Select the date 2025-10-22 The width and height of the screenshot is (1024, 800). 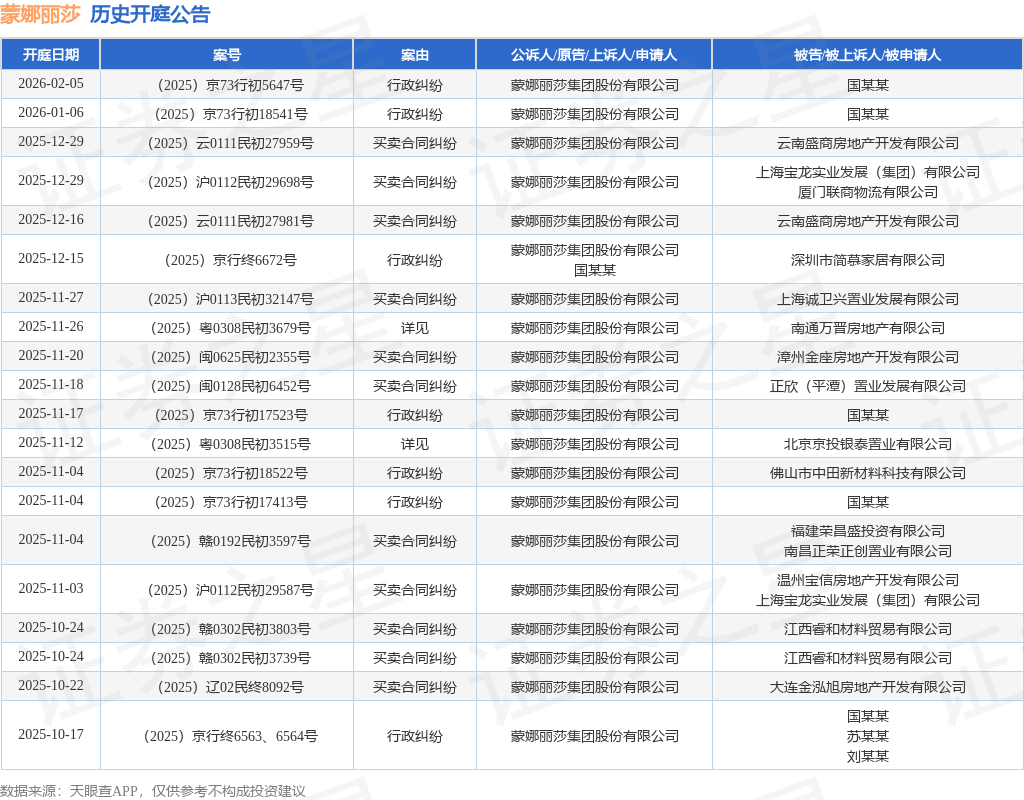click(51, 686)
